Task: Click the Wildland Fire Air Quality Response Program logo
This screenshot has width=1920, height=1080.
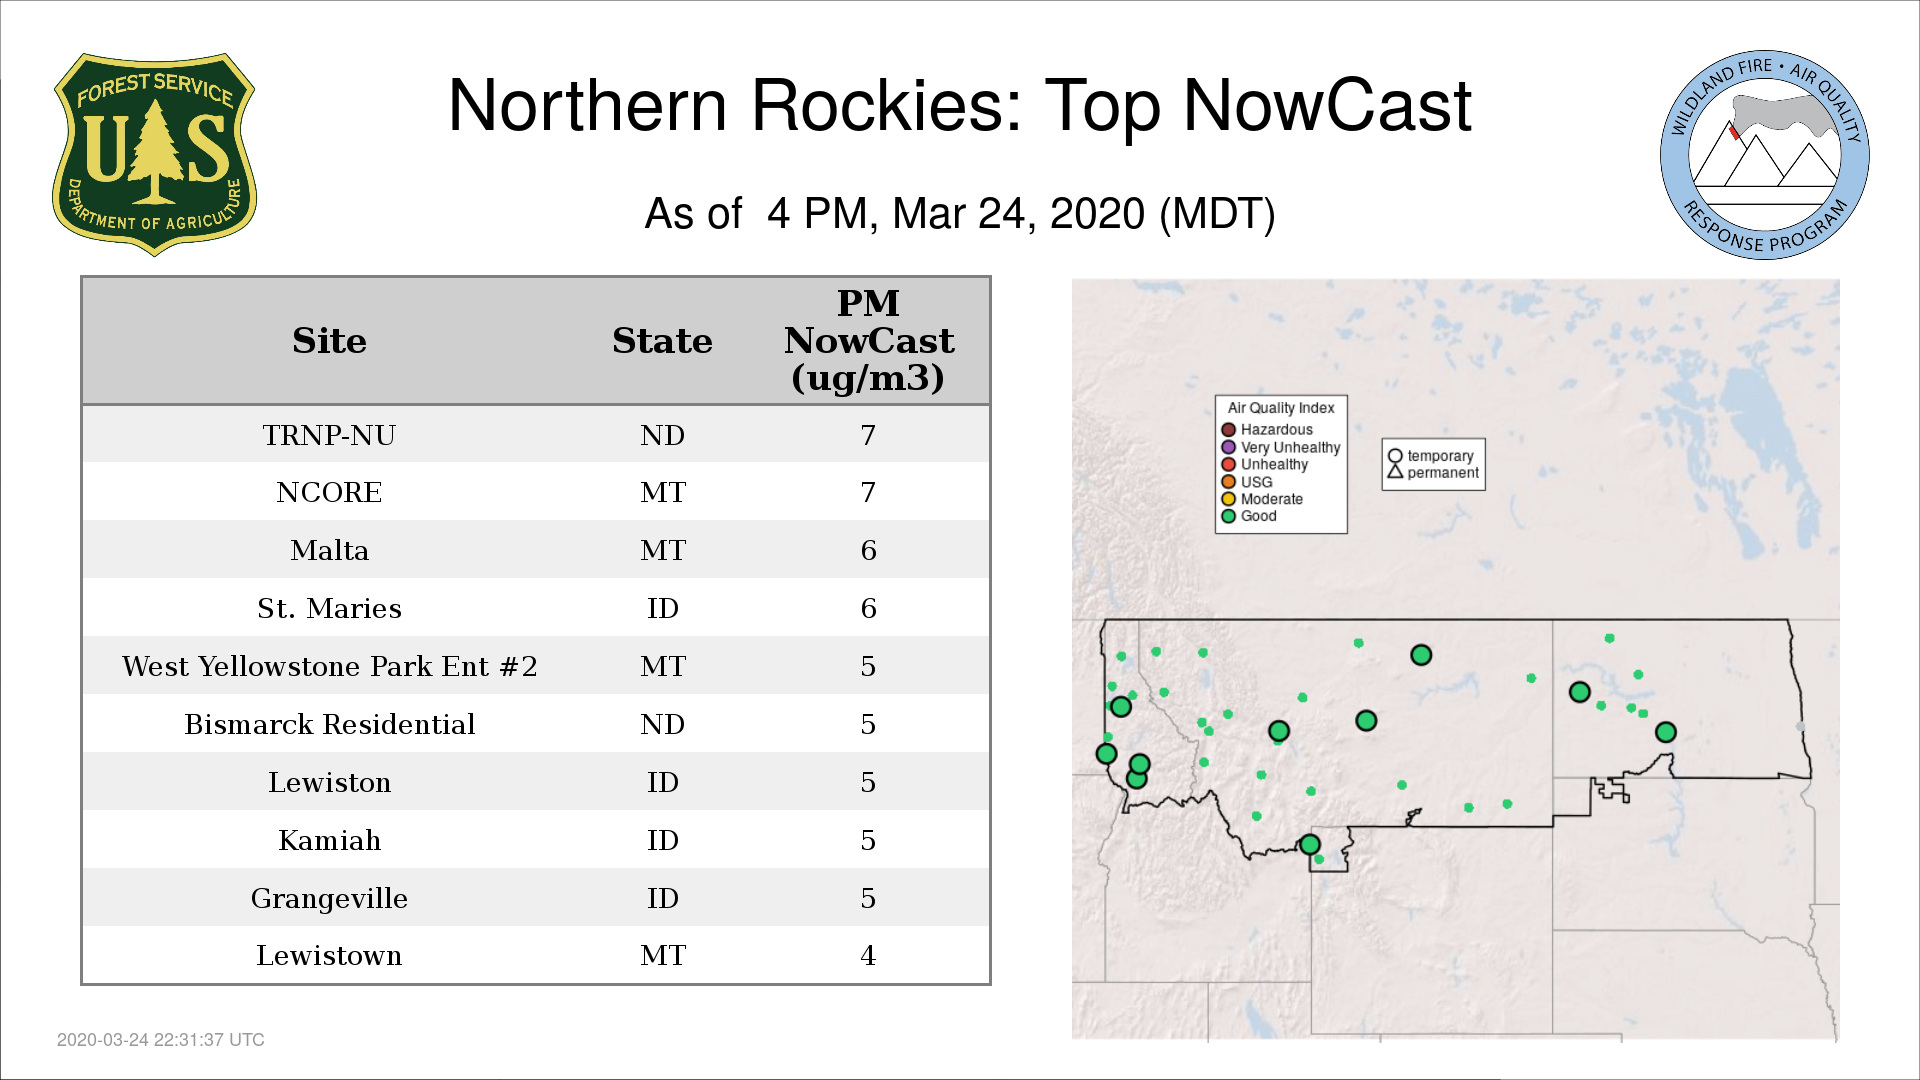Action: click(x=1764, y=155)
